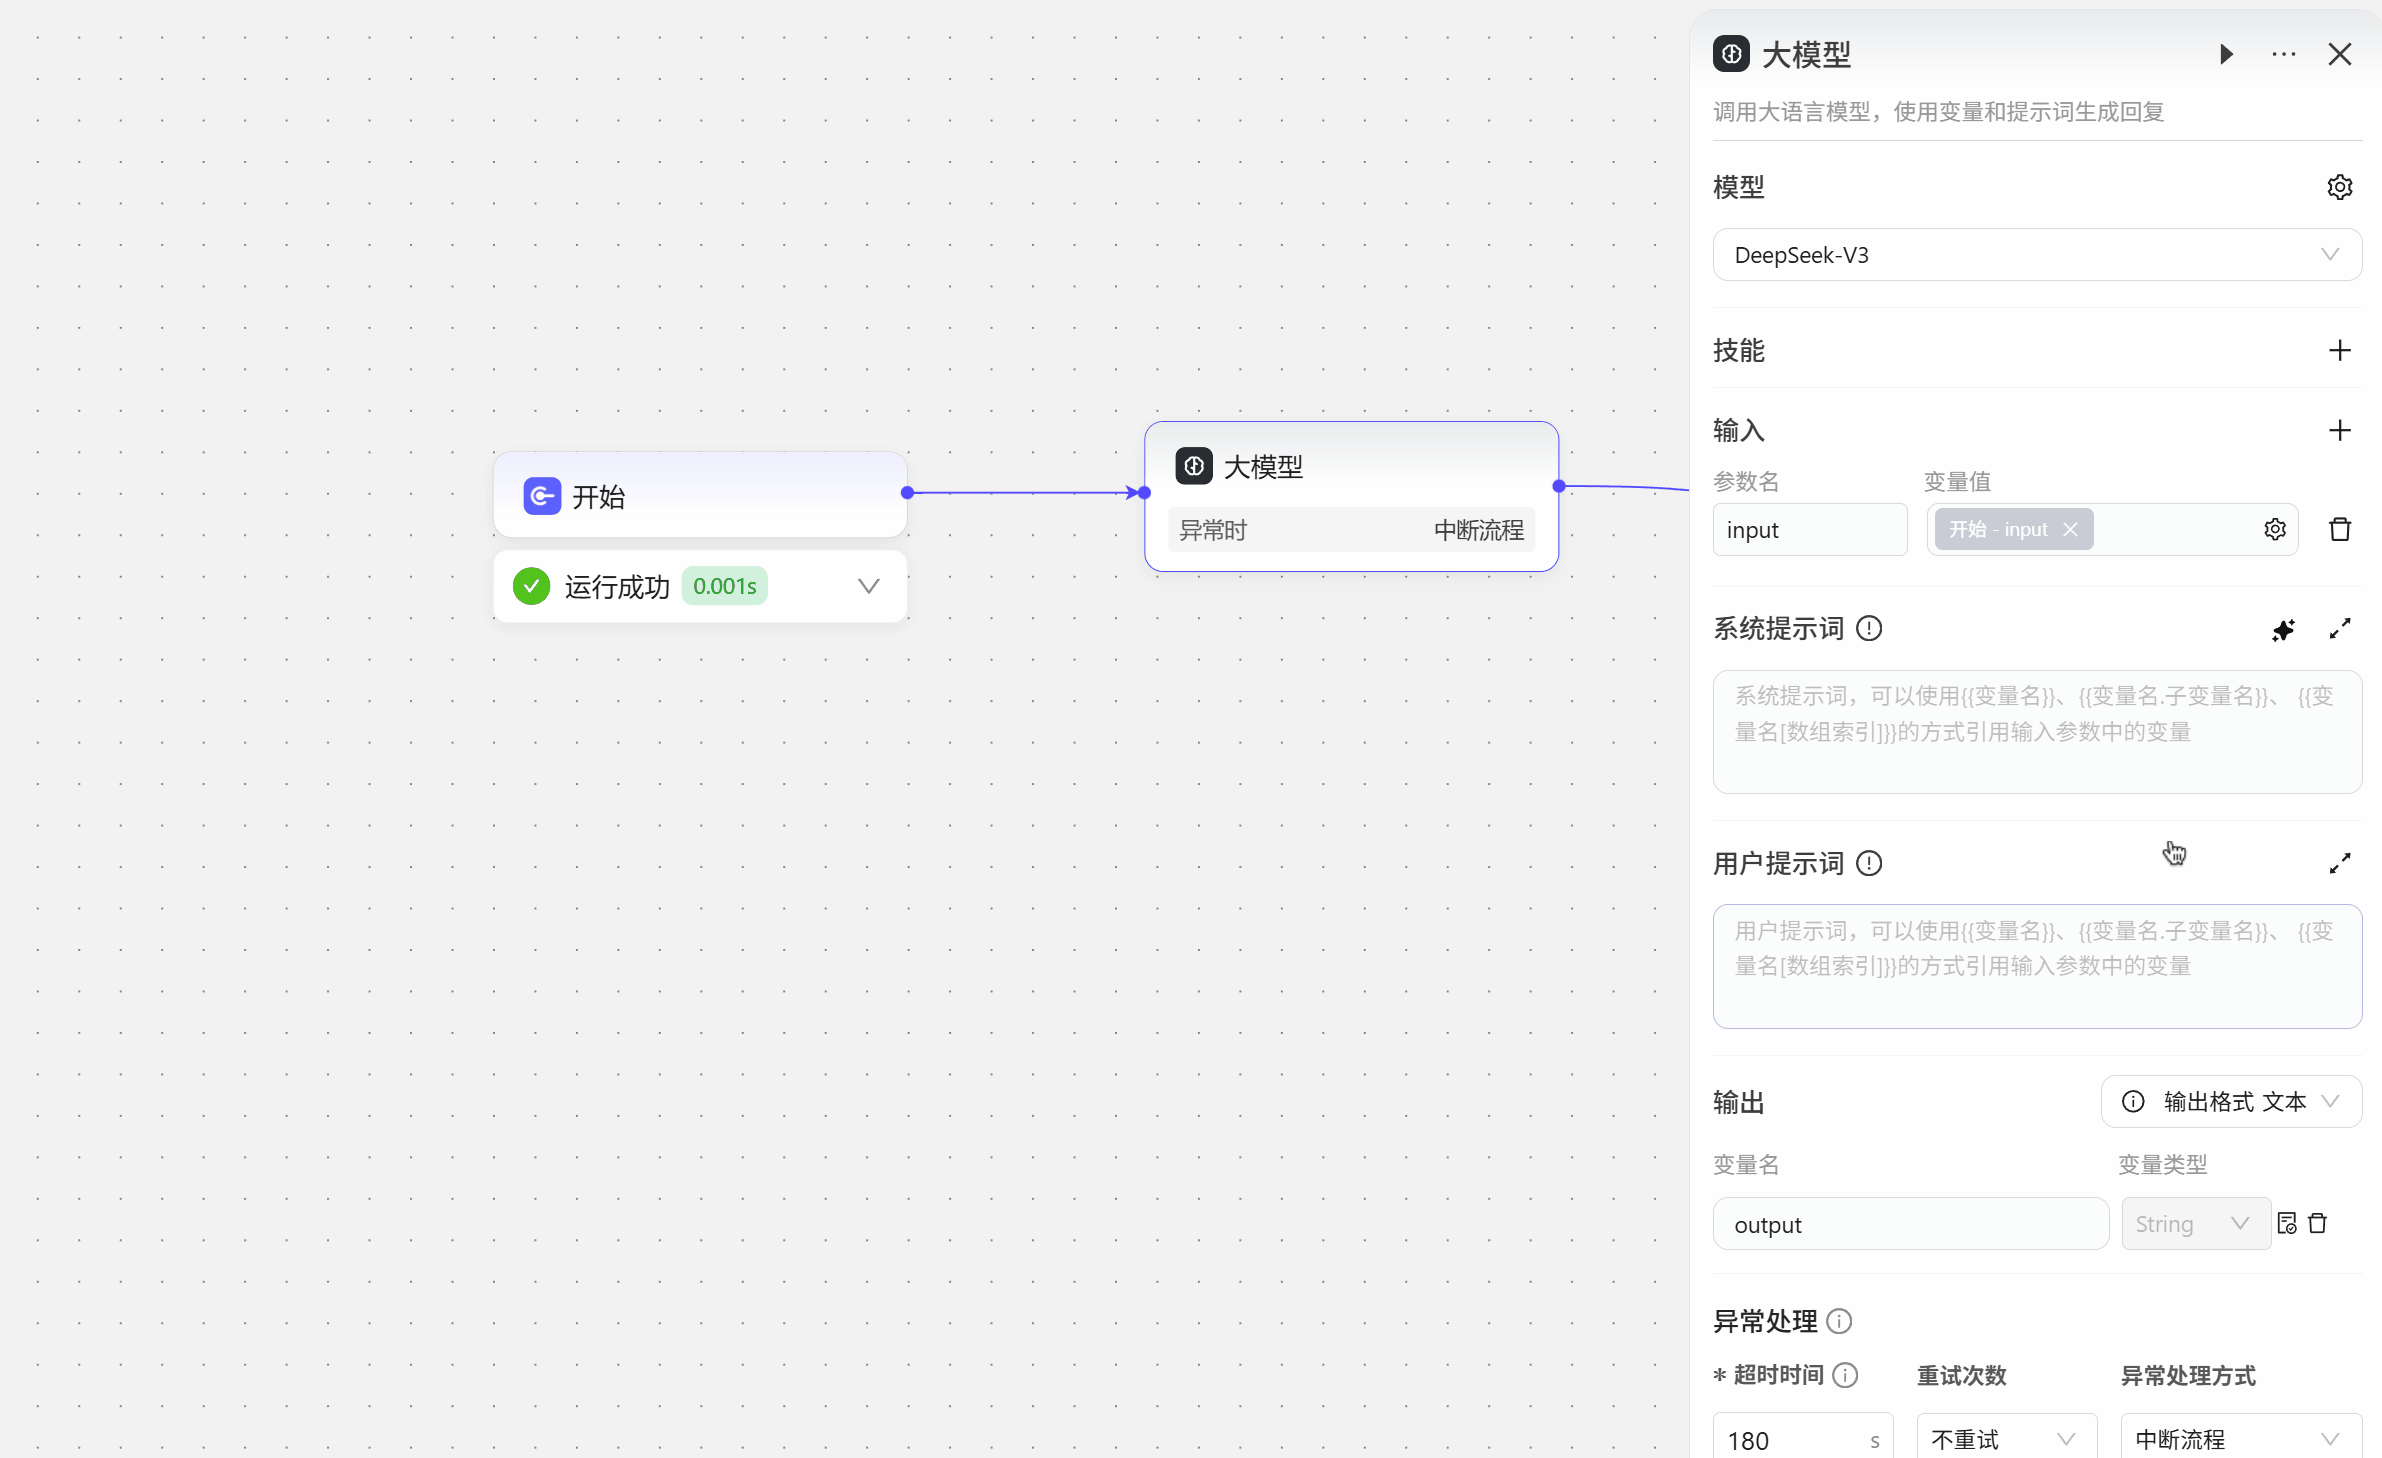Click the user prompt text area
Image resolution: width=2382 pixels, height=1458 pixels.
2037,966
